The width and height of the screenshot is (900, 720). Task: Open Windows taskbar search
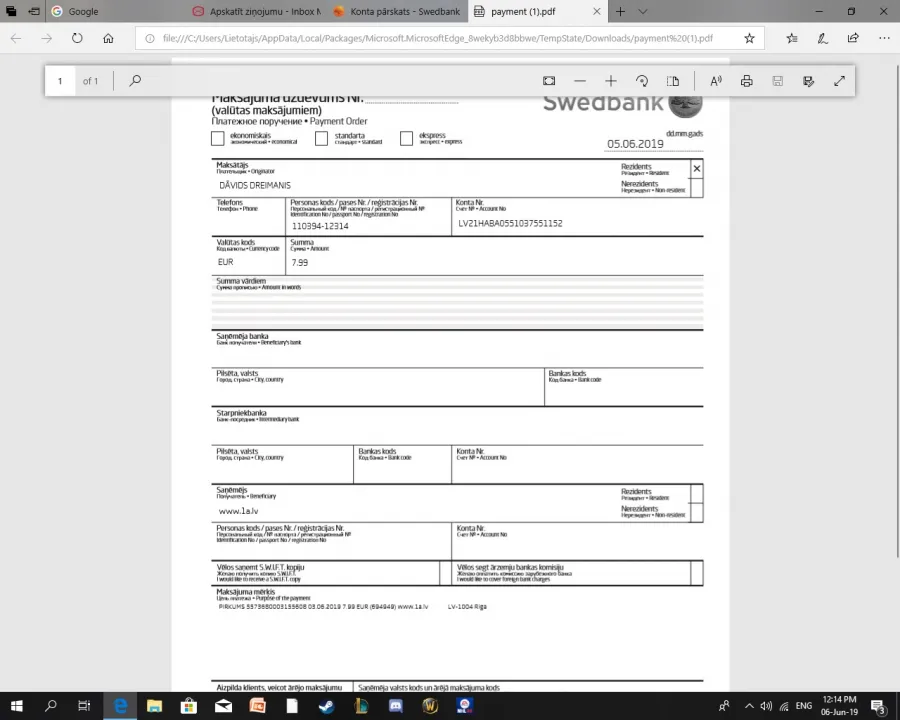pos(51,706)
